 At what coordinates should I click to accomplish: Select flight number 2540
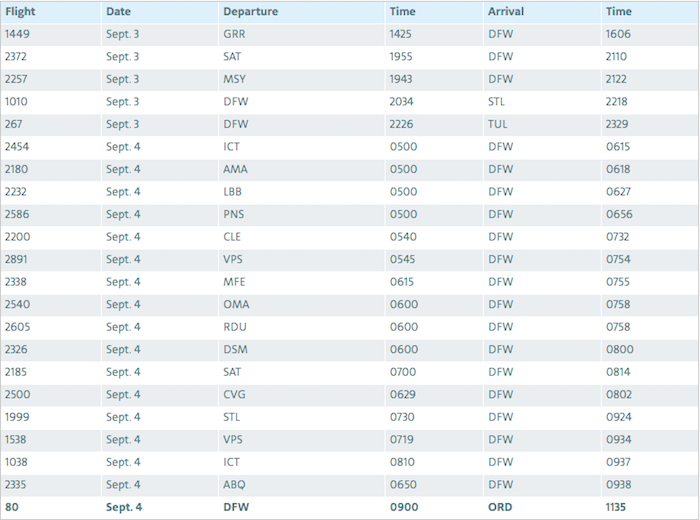[x=17, y=304]
